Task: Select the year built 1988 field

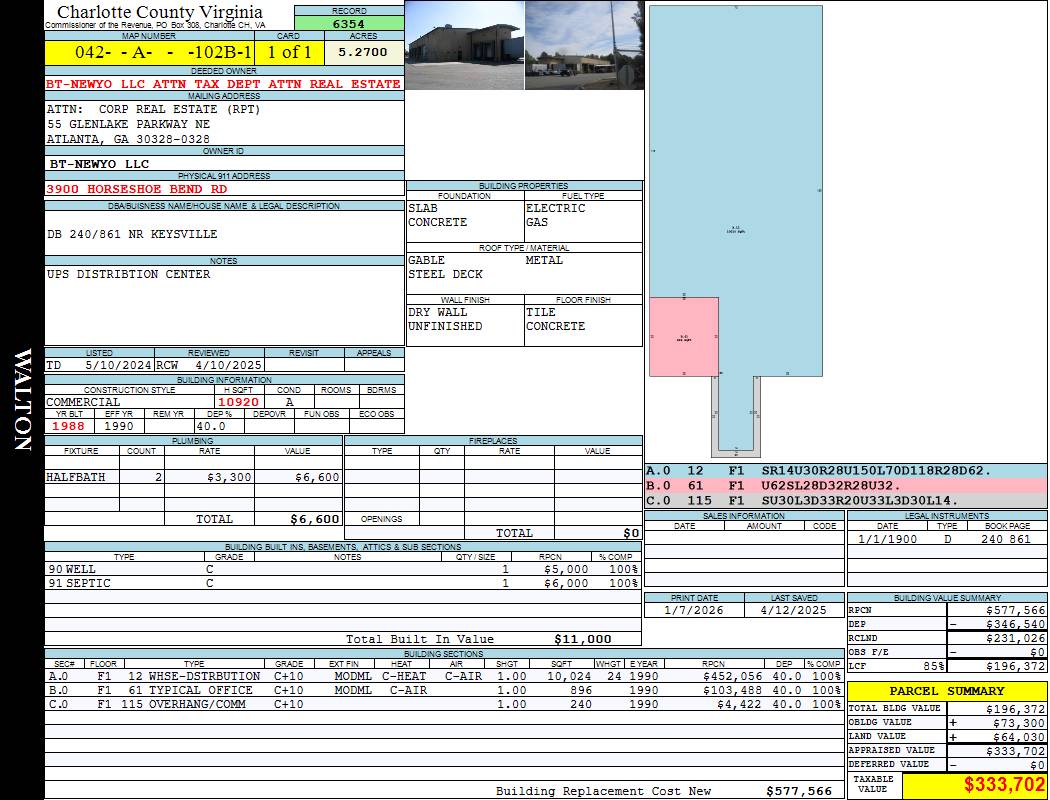Action: (68, 426)
